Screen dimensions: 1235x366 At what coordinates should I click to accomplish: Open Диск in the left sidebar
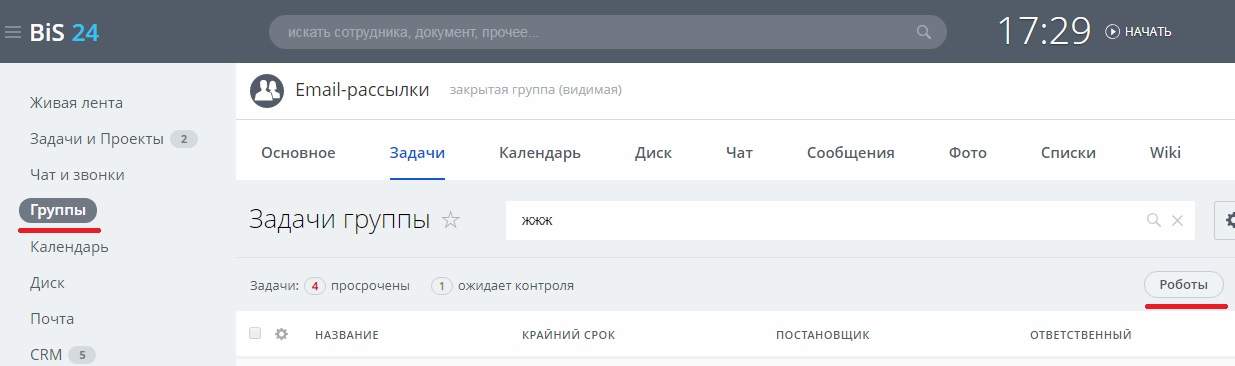pyautogui.click(x=46, y=283)
